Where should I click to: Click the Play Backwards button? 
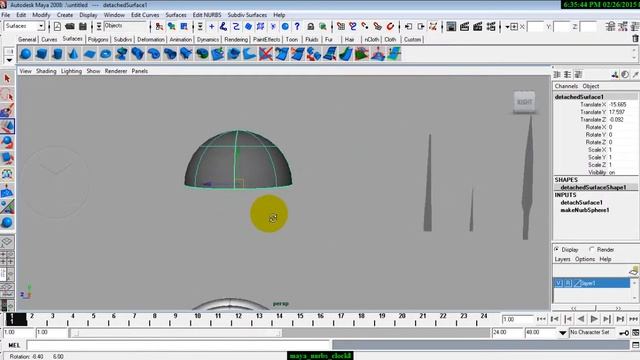click(581, 319)
